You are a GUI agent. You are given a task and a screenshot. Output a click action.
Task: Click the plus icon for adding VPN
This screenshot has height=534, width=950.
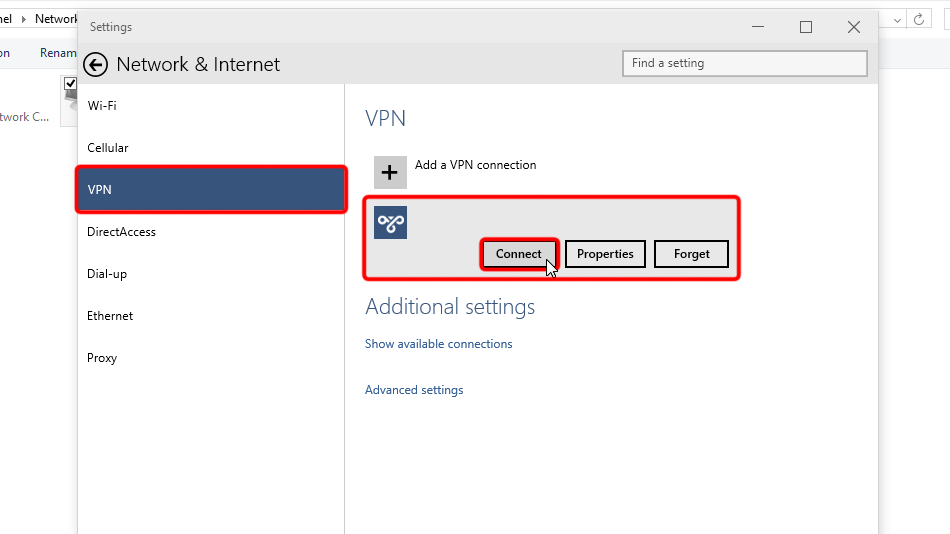(x=390, y=172)
